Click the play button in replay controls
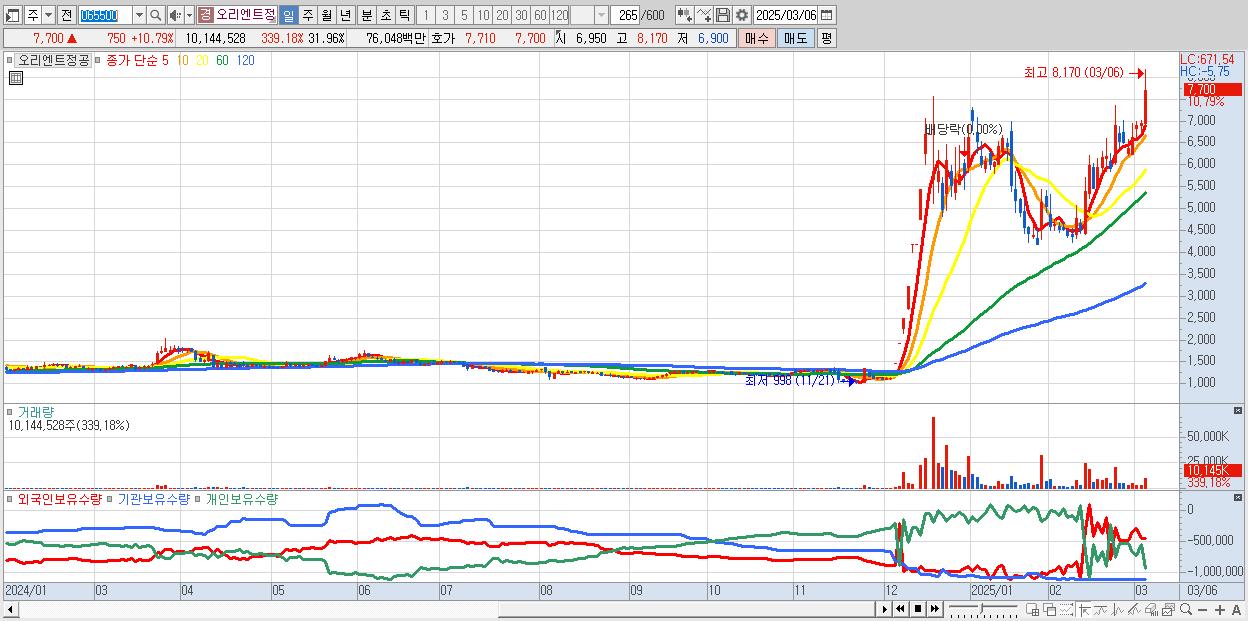 (x=885, y=609)
